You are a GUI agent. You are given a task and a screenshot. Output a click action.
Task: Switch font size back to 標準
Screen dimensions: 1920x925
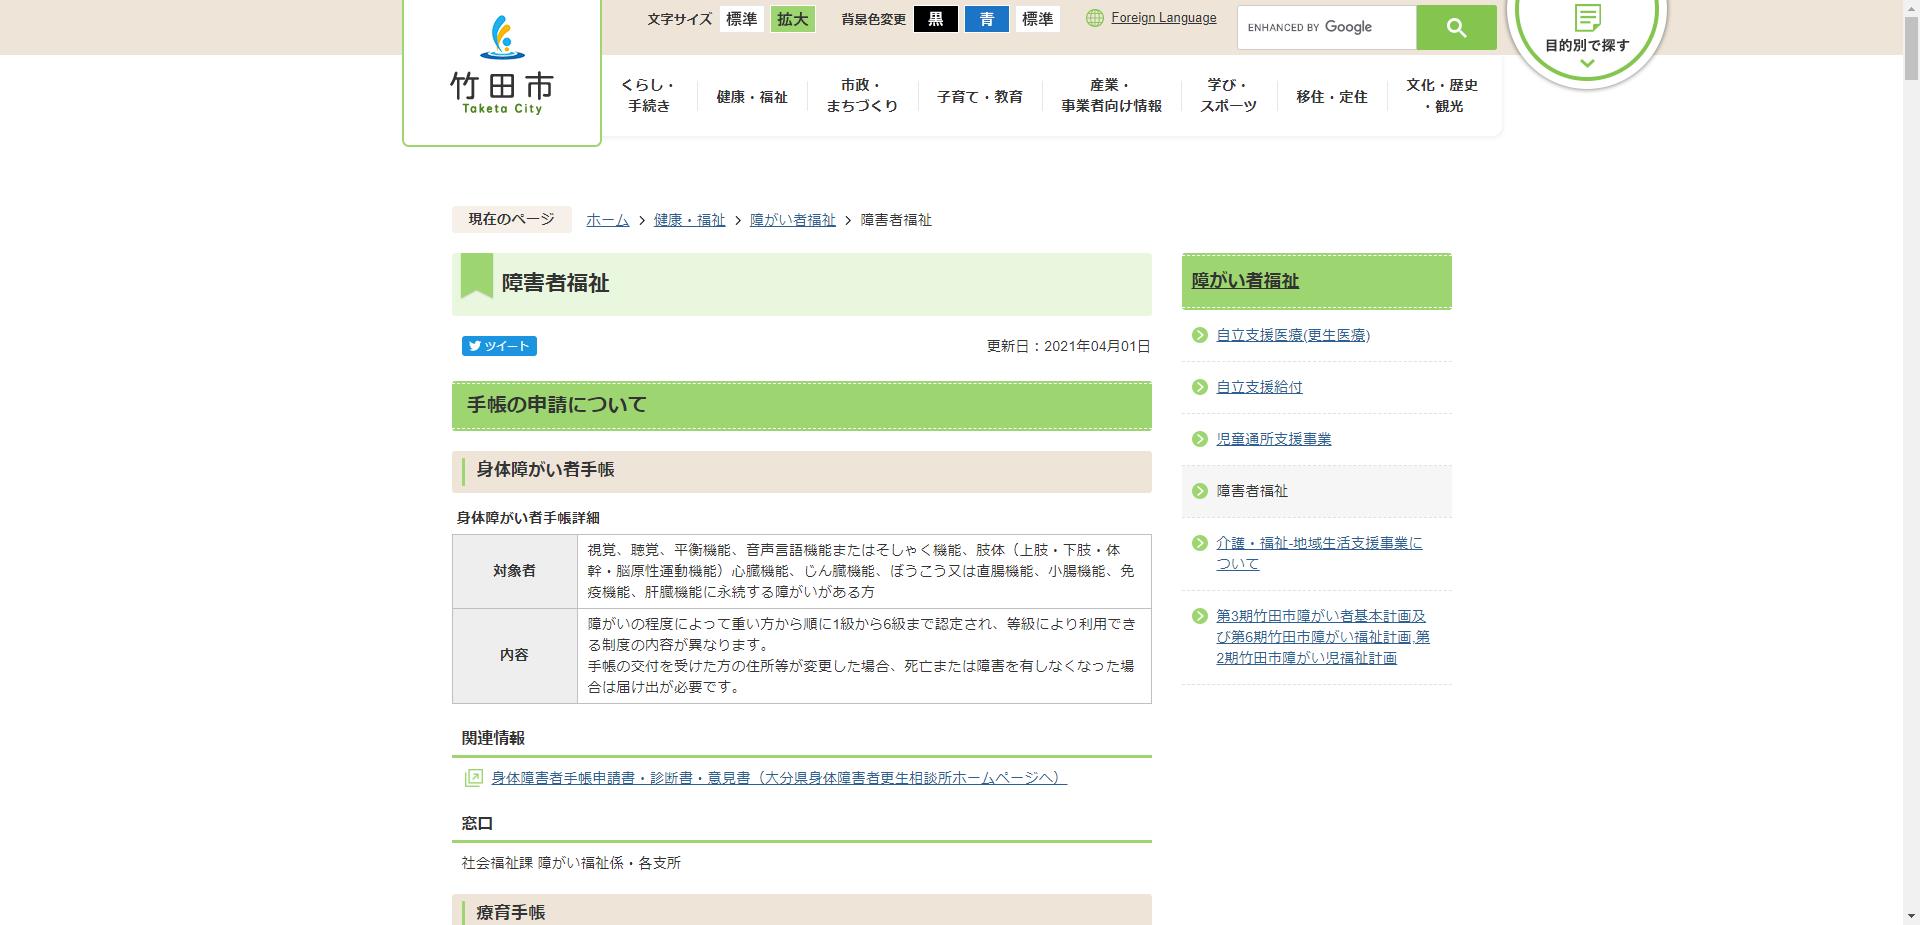[x=741, y=18]
